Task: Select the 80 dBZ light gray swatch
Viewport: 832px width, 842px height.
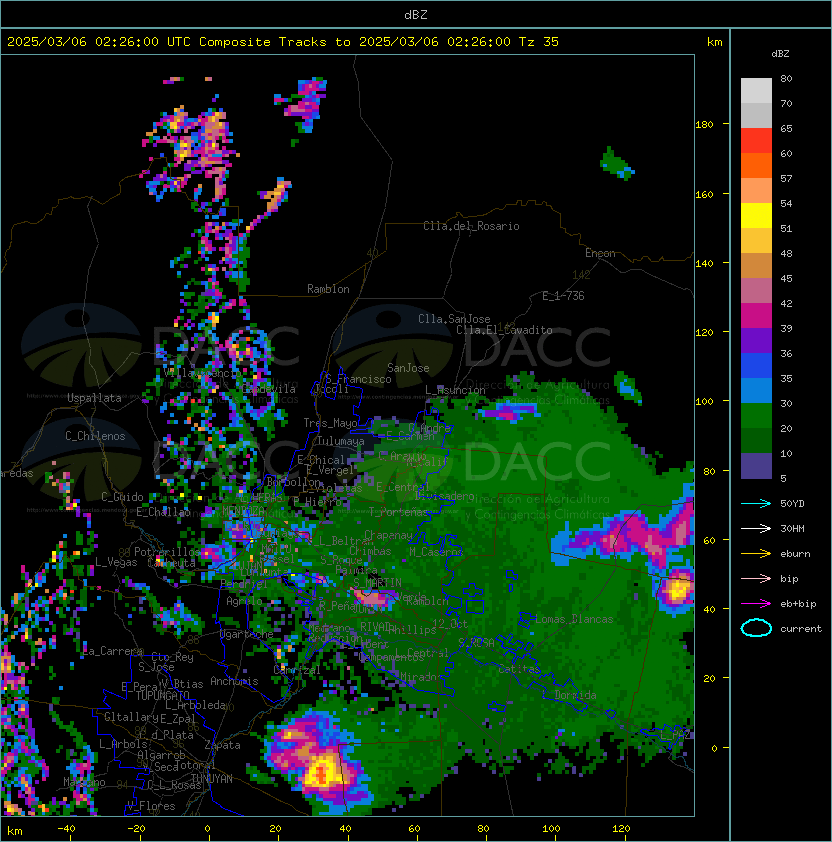Action: (756, 90)
